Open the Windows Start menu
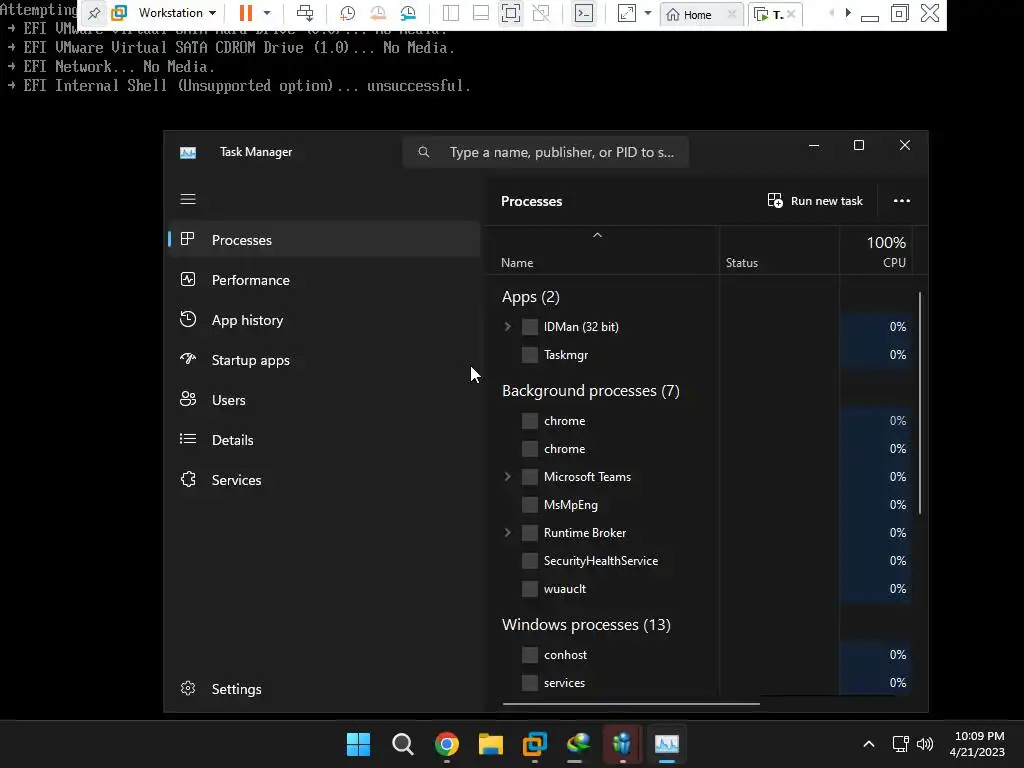 tap(359, 744)
